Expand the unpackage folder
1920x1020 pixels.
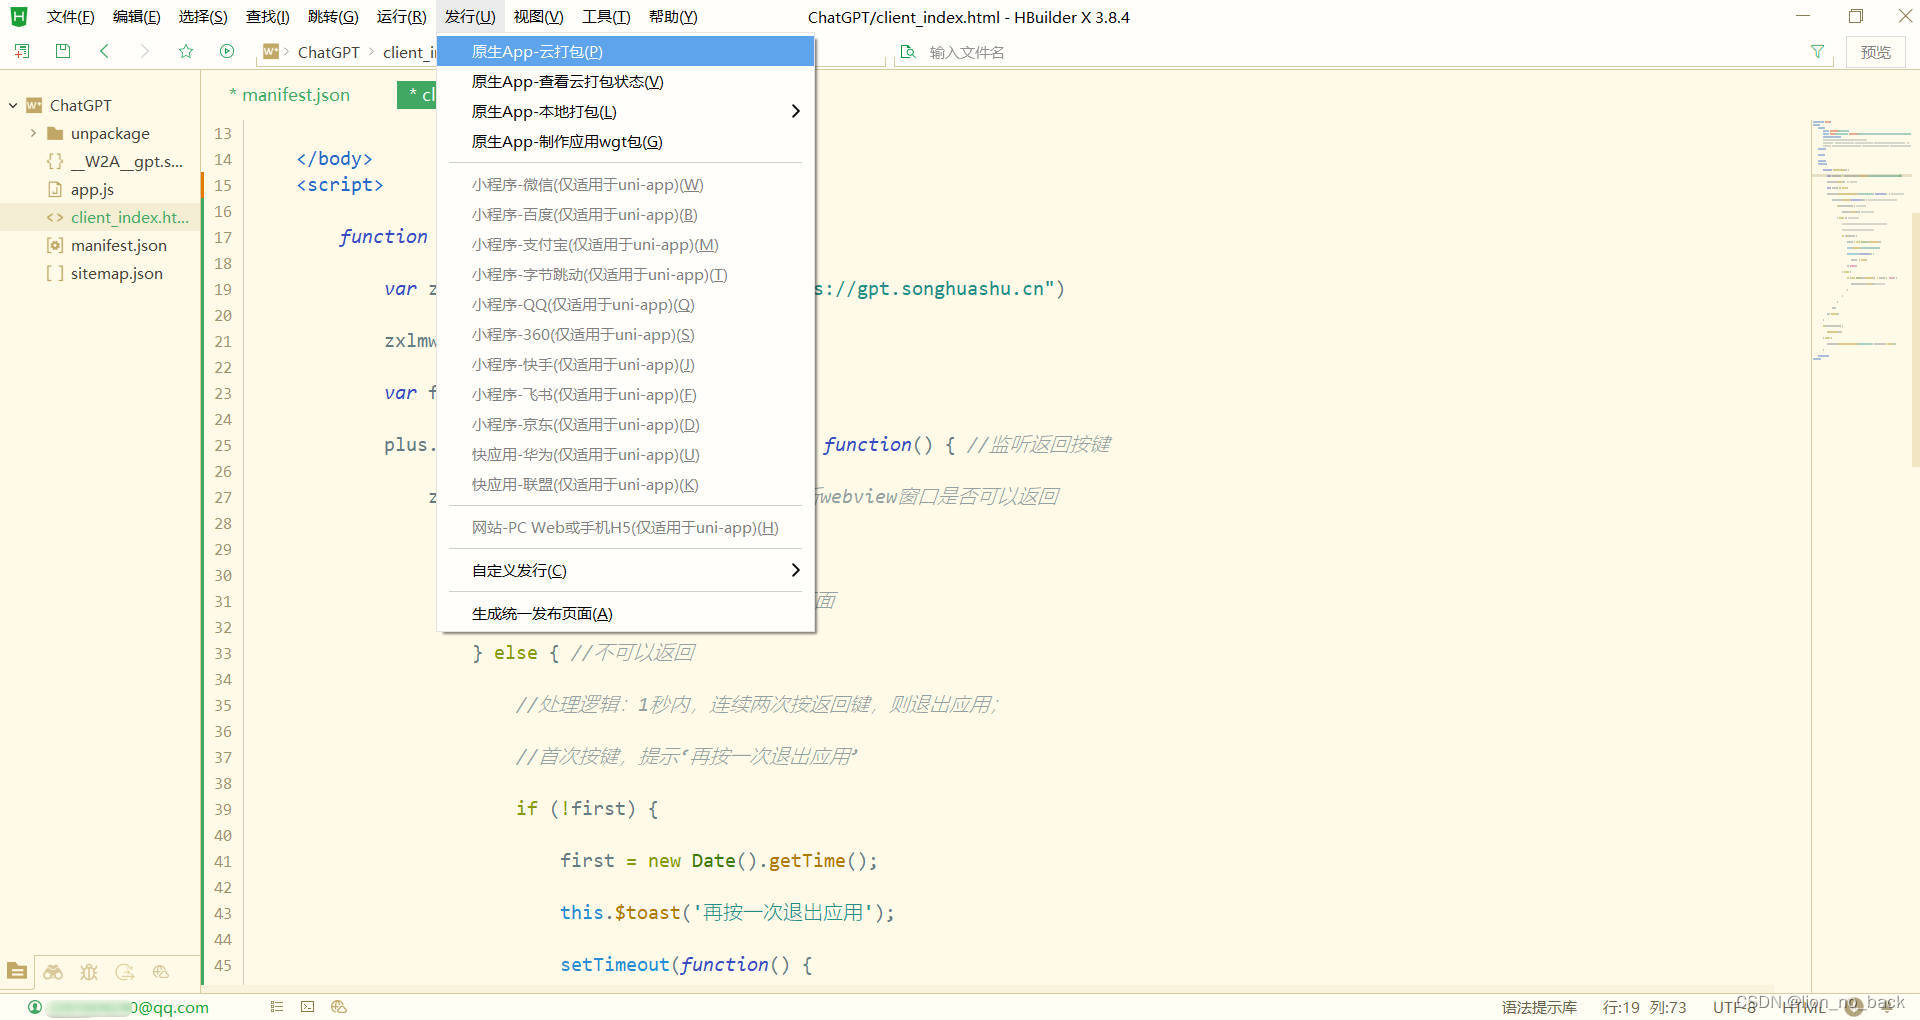[33, 133]
